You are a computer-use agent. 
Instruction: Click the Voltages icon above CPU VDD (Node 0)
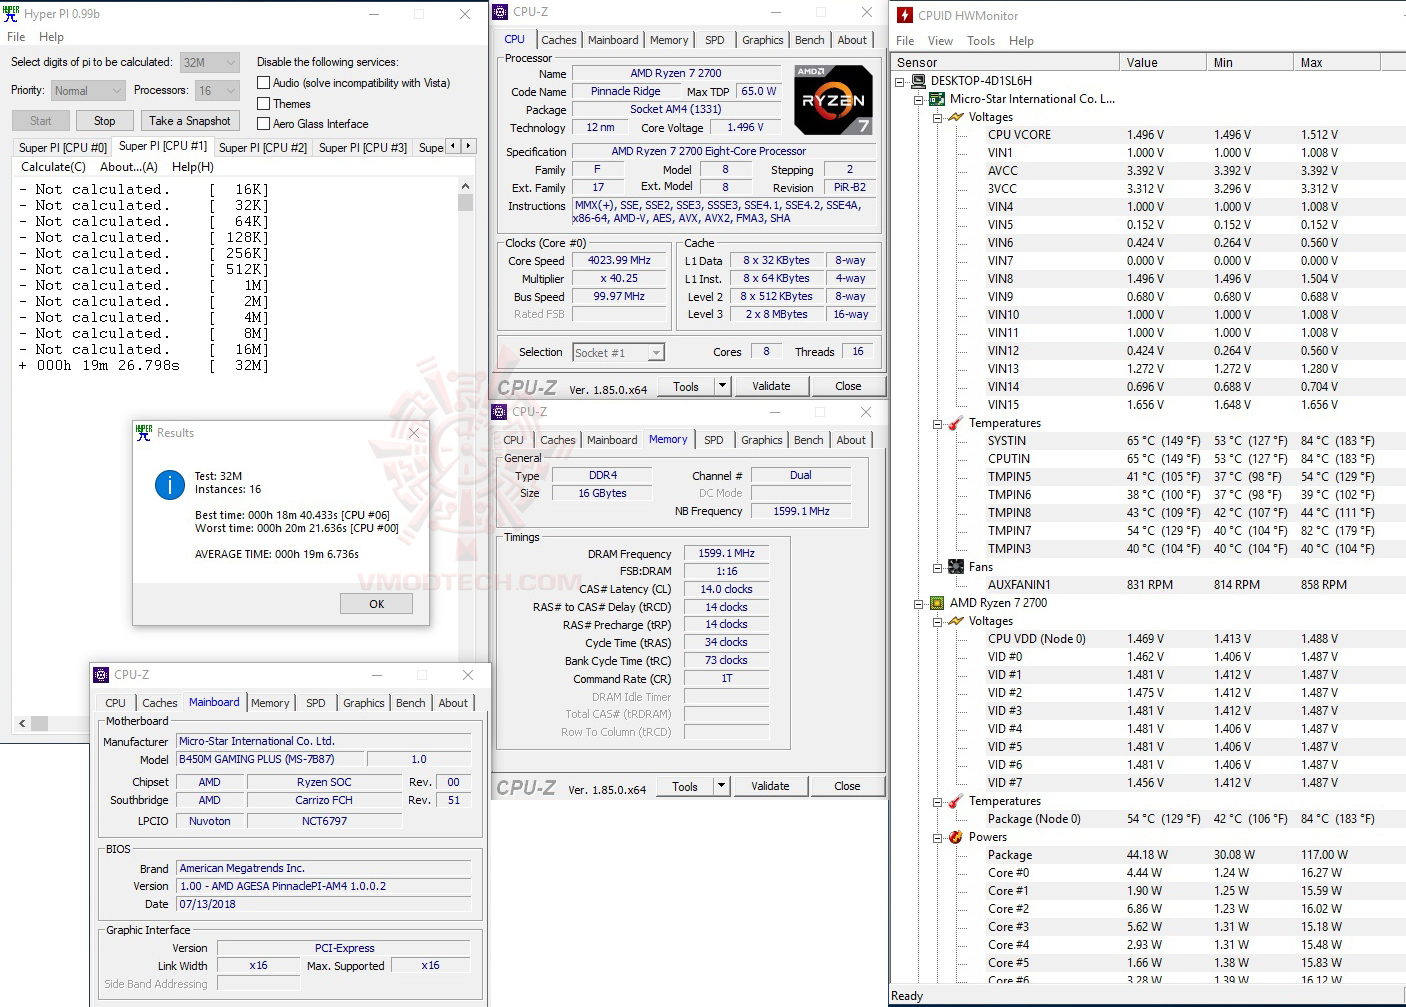956,621
